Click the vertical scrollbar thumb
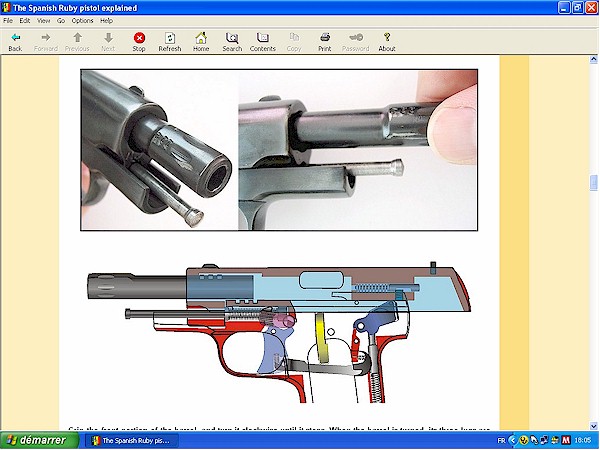 [x=593, y=183]
